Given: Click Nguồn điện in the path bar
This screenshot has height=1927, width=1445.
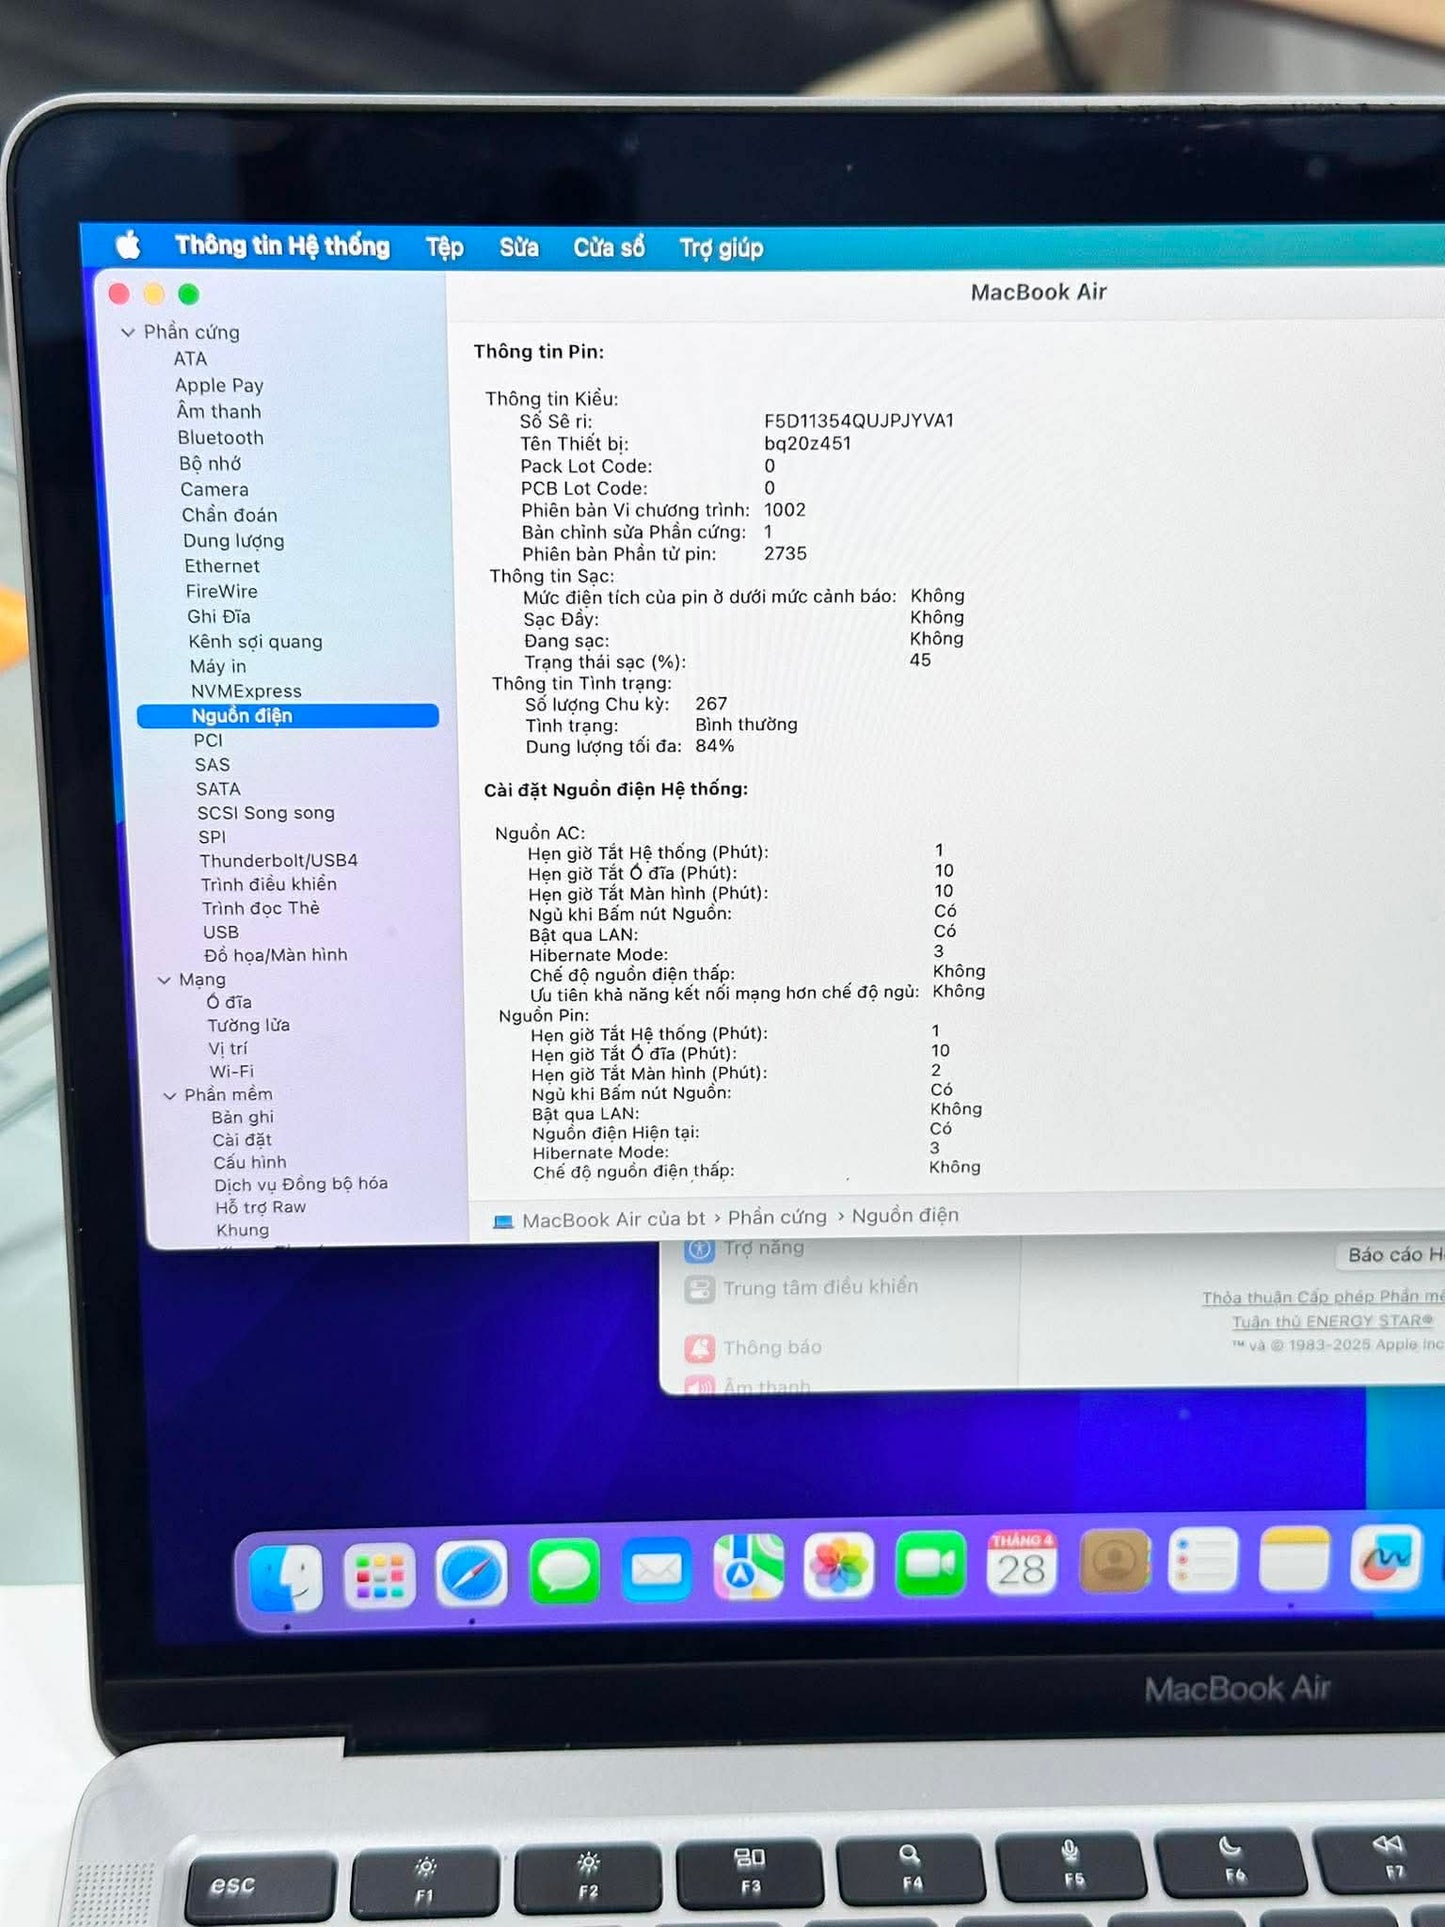Looking at the screenshot, I should click(905, 1215).
